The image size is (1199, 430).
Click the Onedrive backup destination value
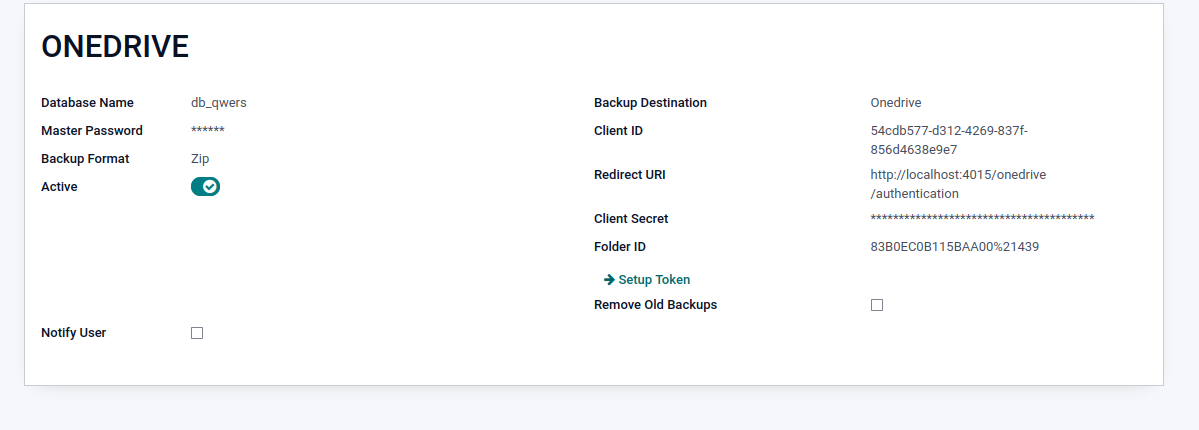(x=896, y=103)
